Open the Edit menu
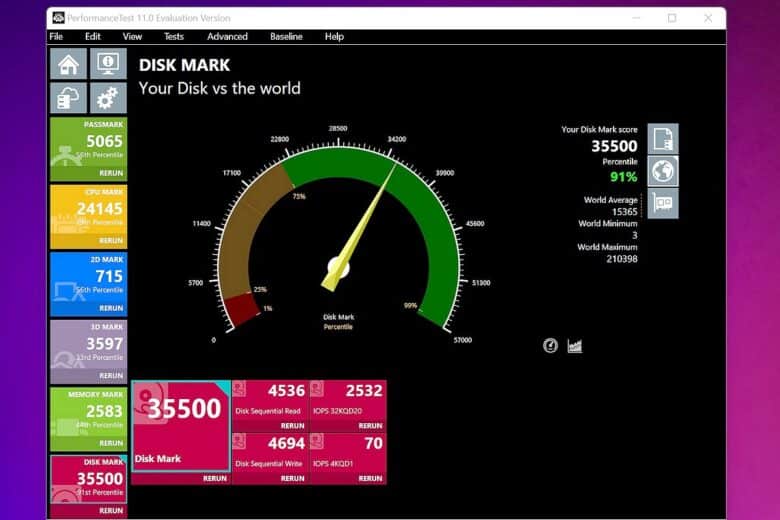The height and width of the screenshot is (520, 780). point(93,36)
